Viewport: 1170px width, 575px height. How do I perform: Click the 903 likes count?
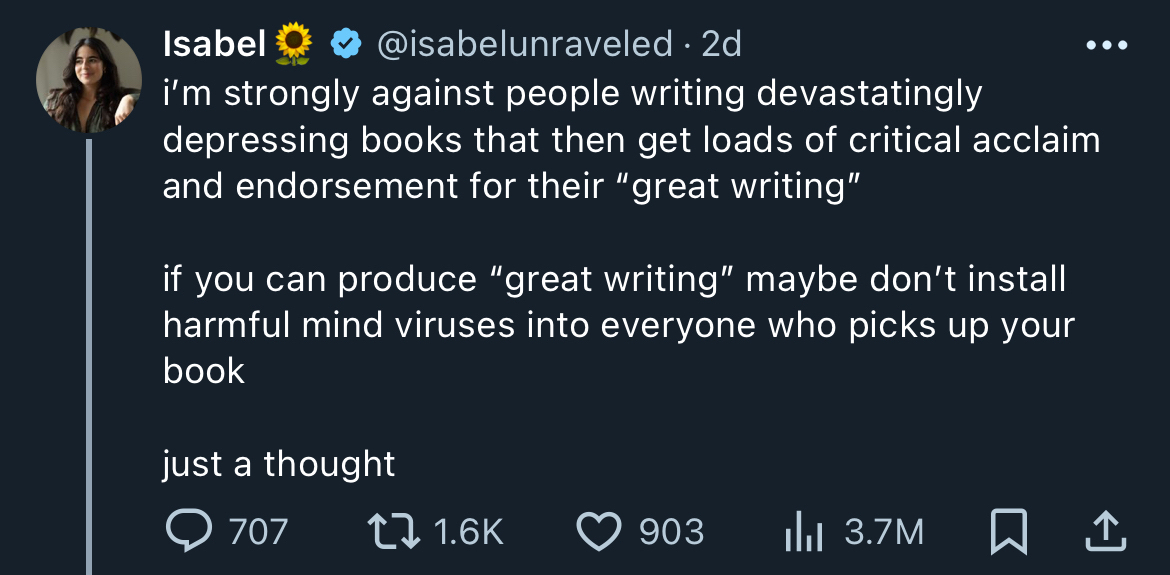671,531
